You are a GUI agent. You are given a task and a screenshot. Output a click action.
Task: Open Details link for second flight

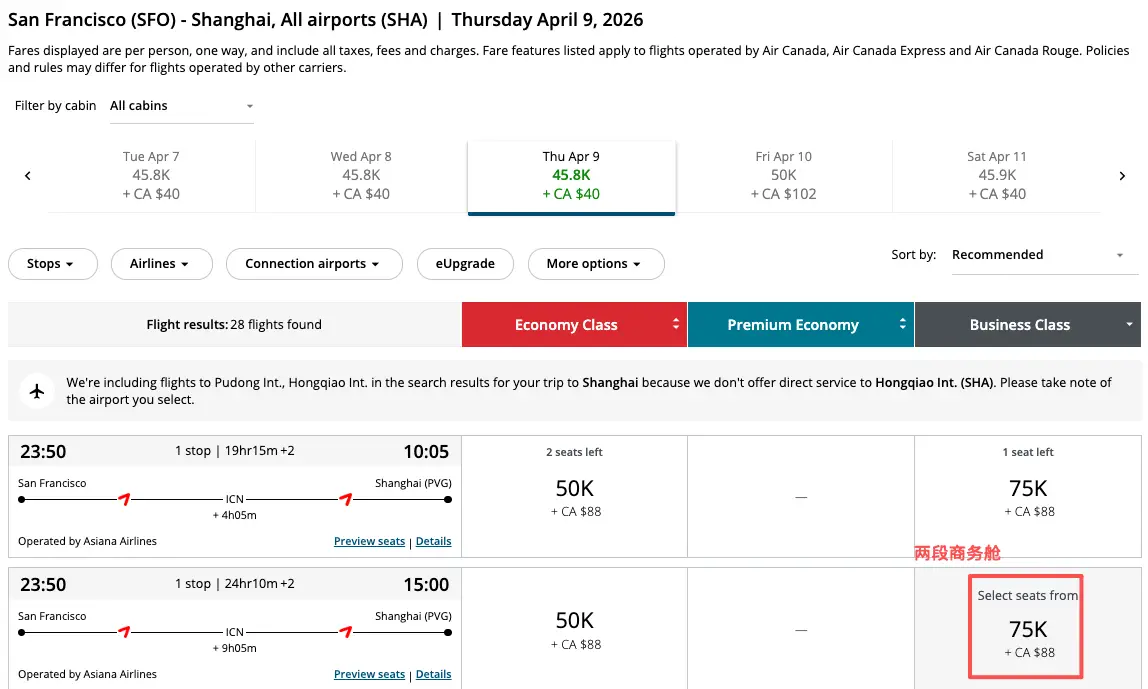[x=433, y=674]
